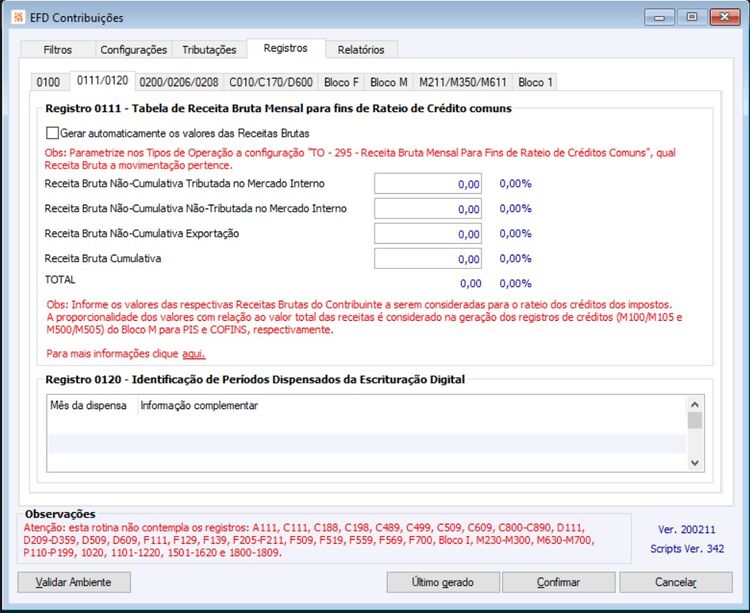Go to the Bloco 1 tab
750x613 pixels.
[535, 82]
